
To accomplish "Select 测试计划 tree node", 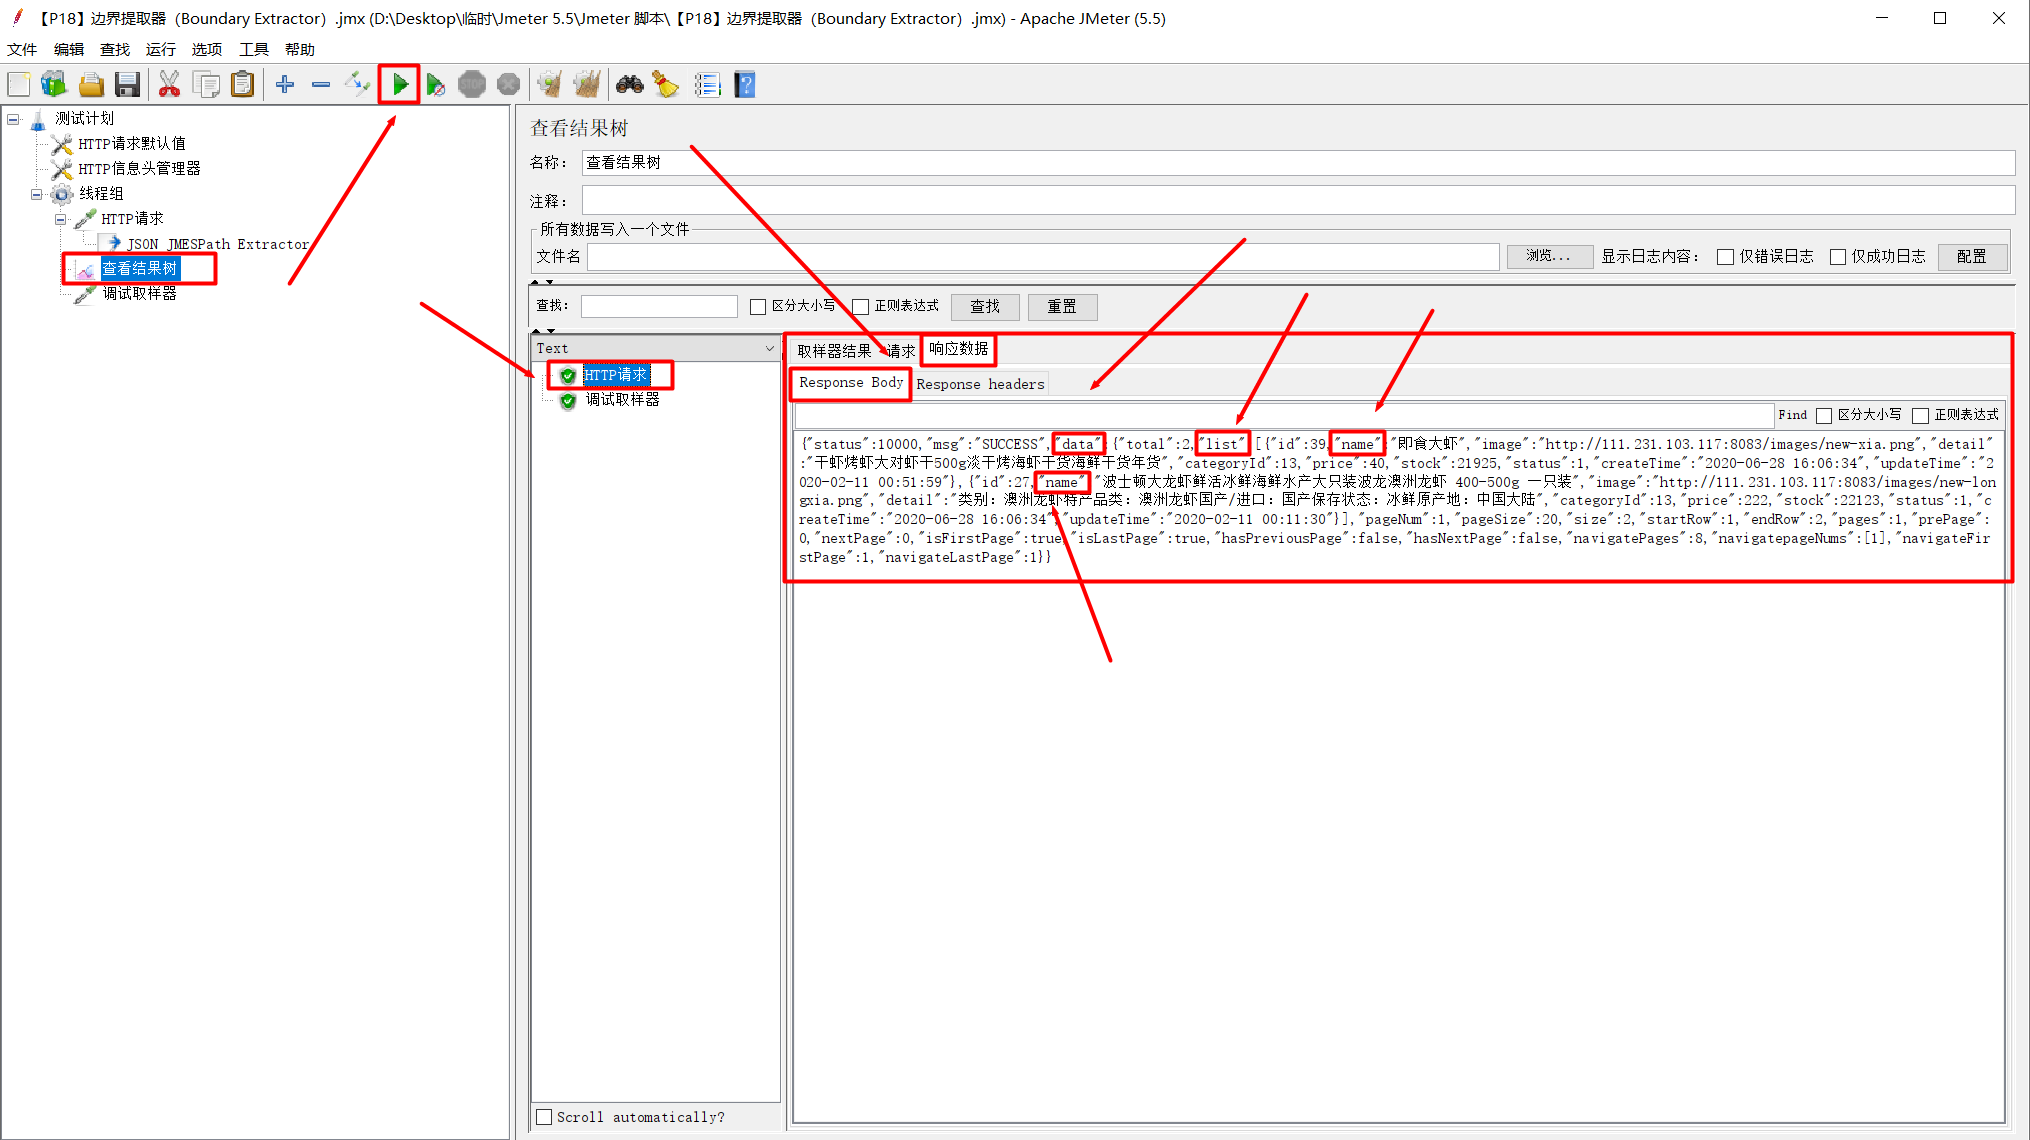I will (x=84, y=118).
